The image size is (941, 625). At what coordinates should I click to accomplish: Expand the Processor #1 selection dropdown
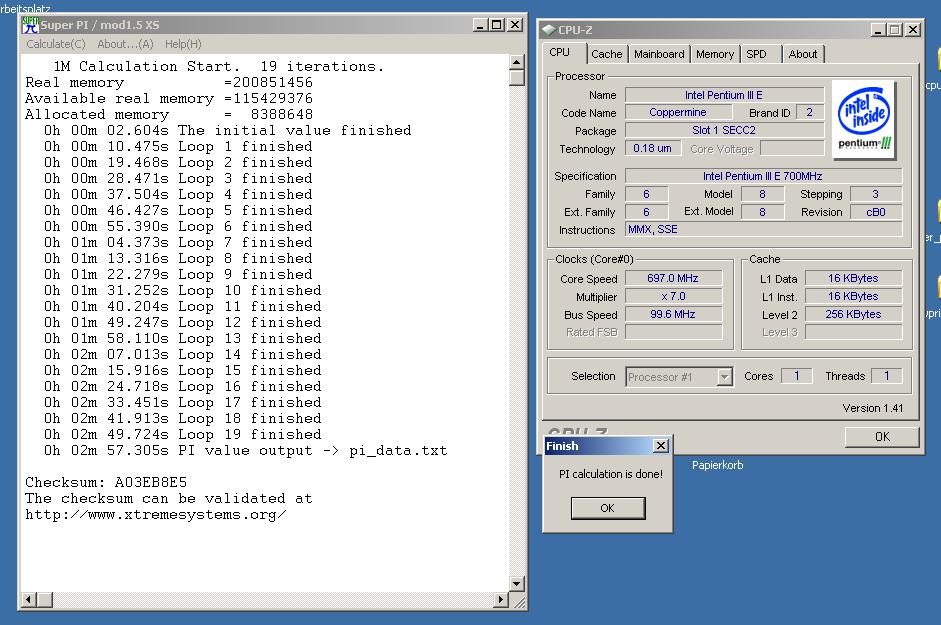coord(725,377)
